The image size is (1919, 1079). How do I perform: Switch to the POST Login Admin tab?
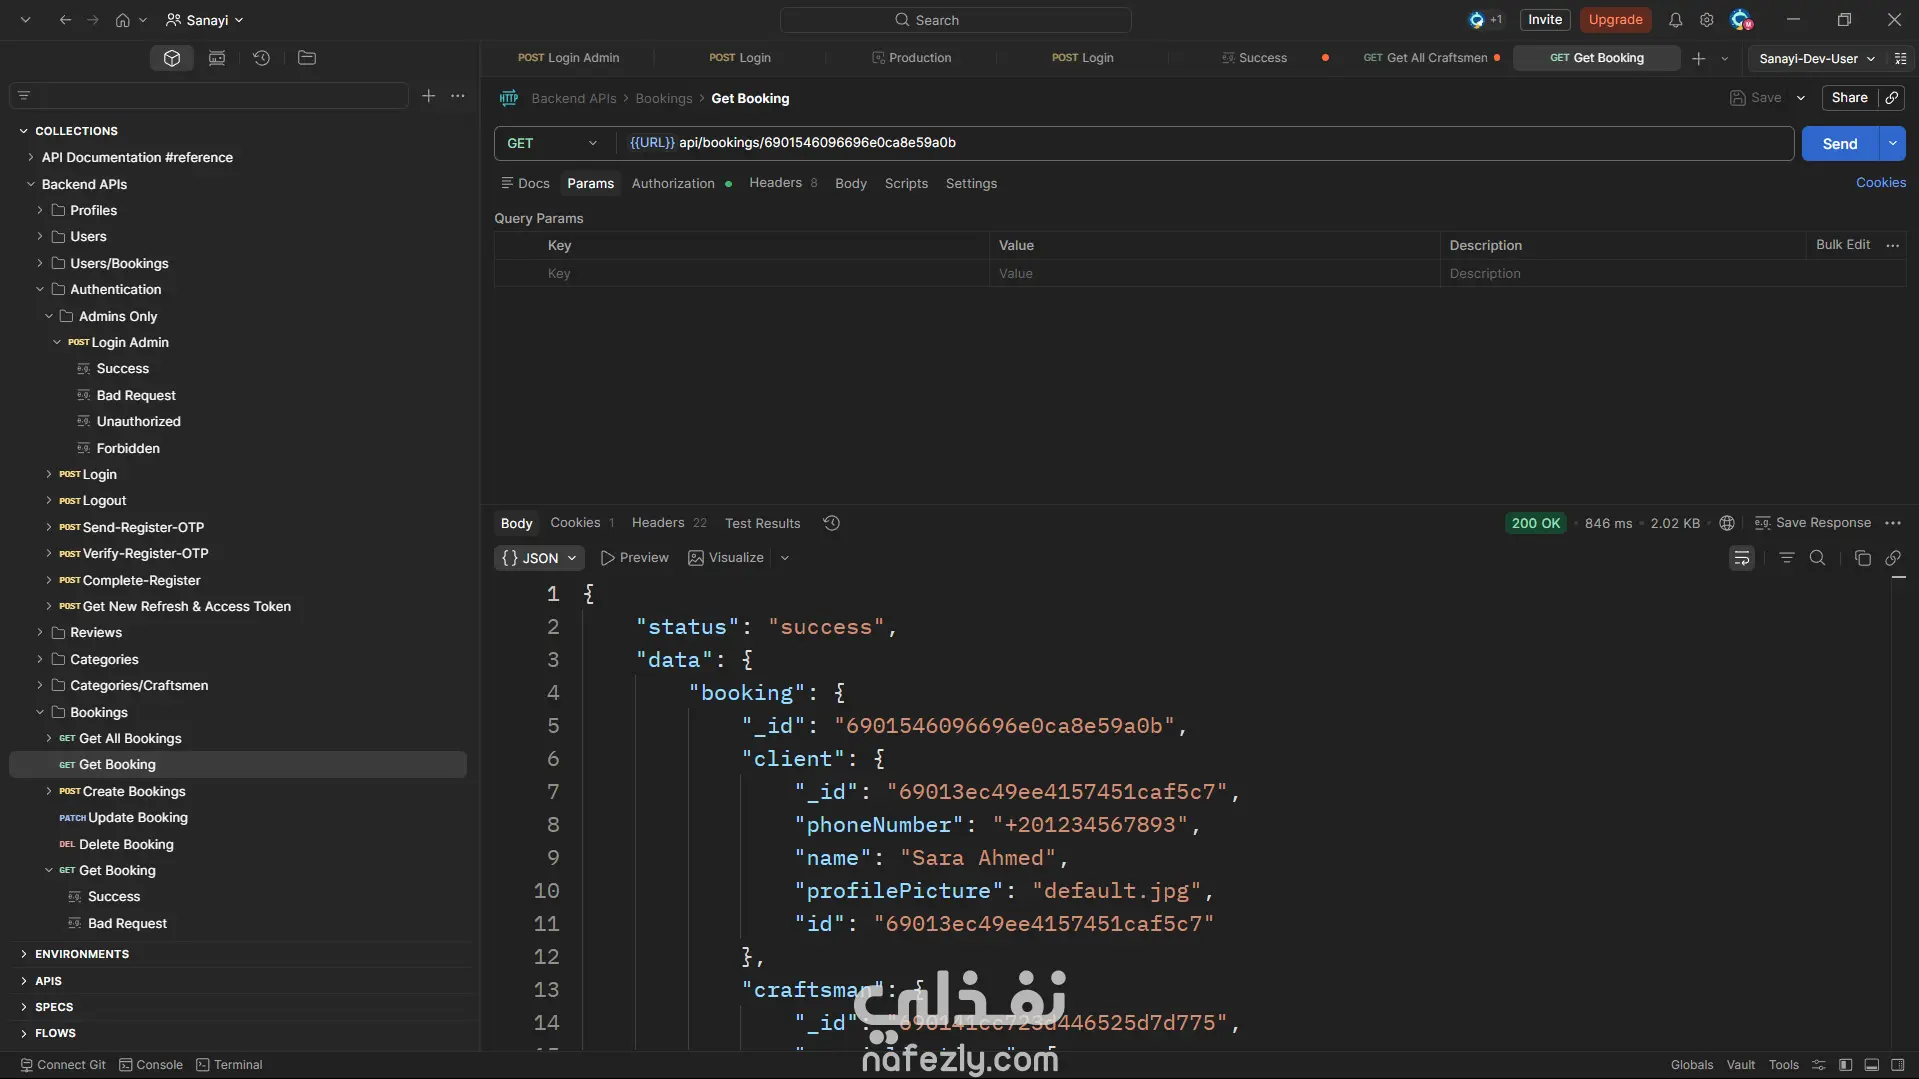point(568,58)
